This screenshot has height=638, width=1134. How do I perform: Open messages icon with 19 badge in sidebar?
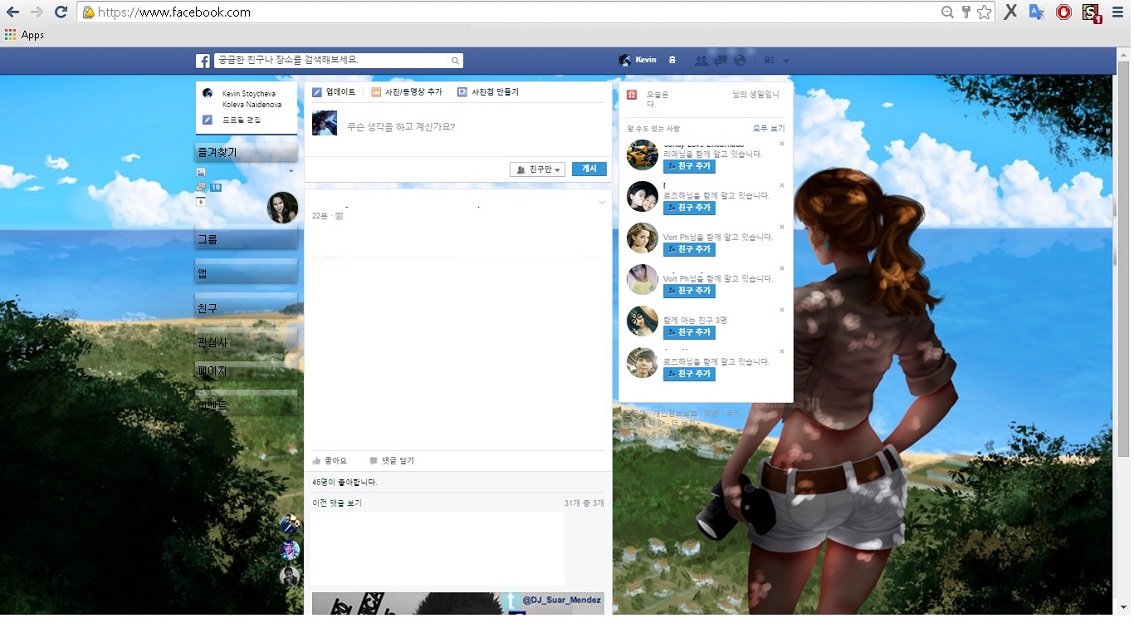pyautogui.click(x=201, y=187)
